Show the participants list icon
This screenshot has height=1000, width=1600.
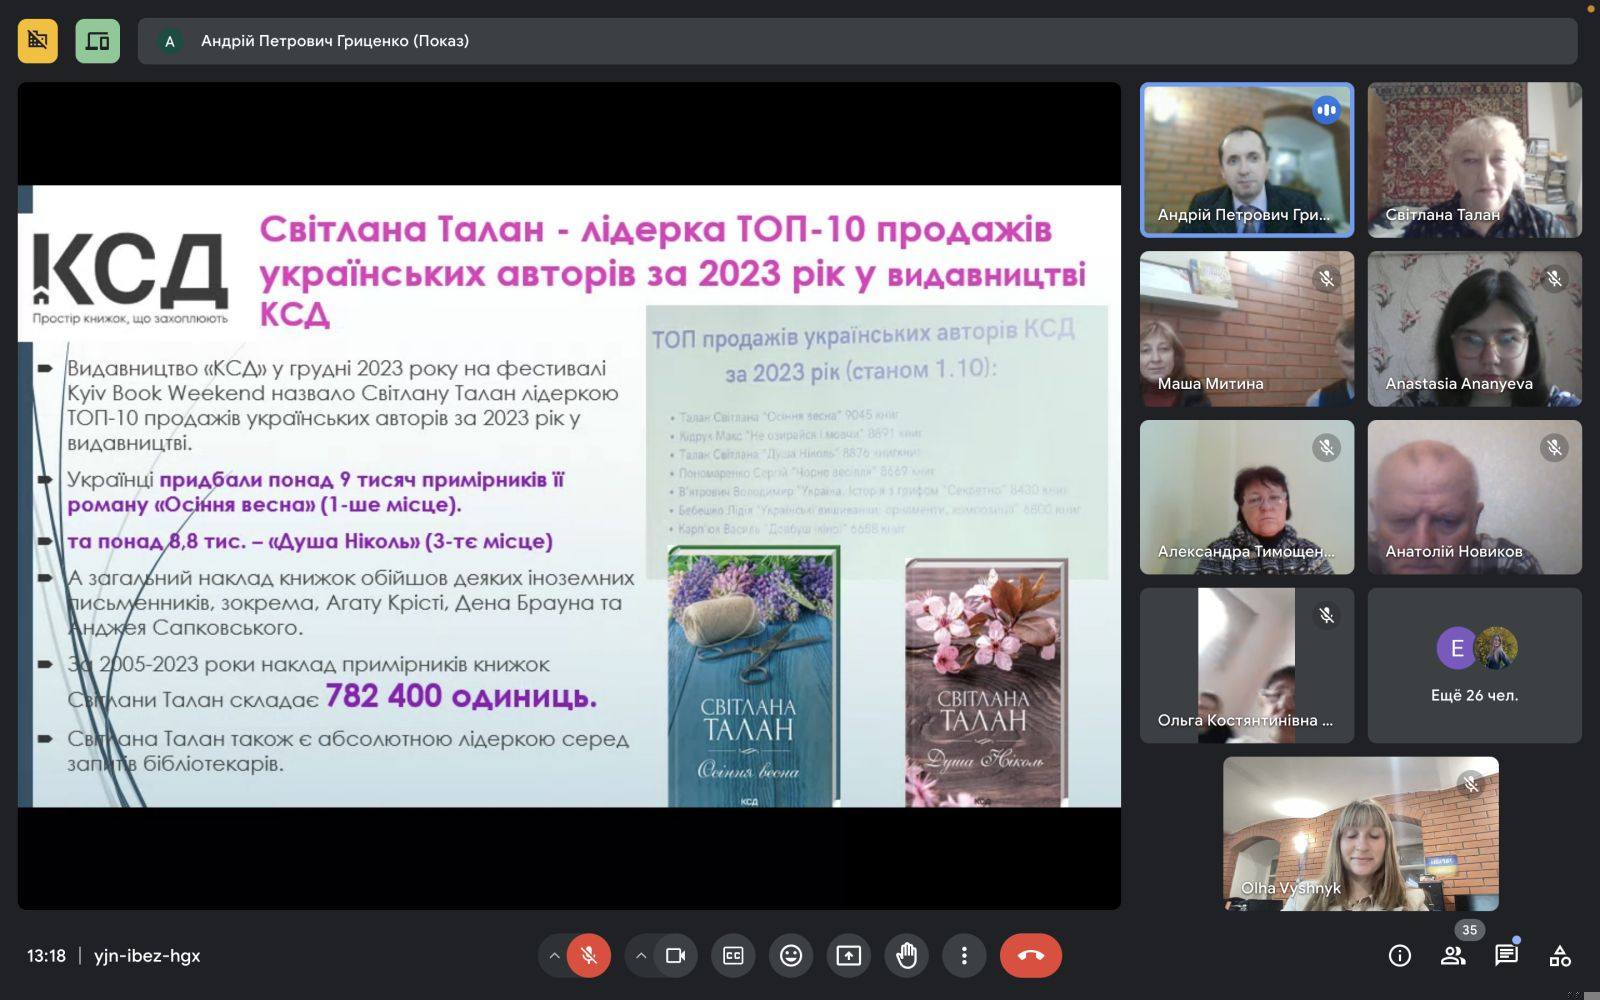point(1453,956)
